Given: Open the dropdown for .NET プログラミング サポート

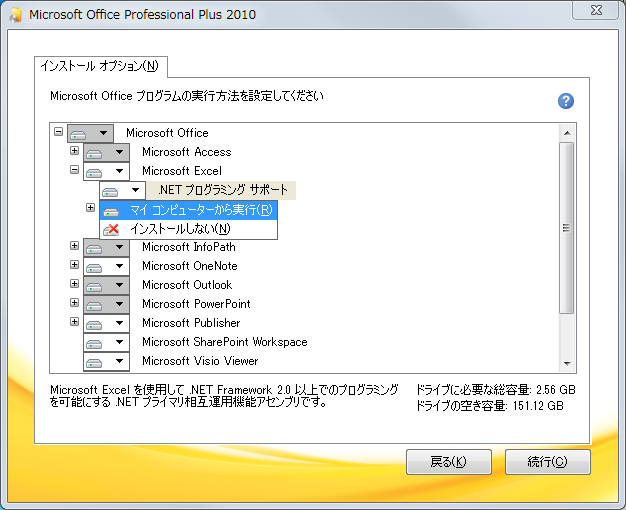Looking at the screenshot, I should pos(123,191).
